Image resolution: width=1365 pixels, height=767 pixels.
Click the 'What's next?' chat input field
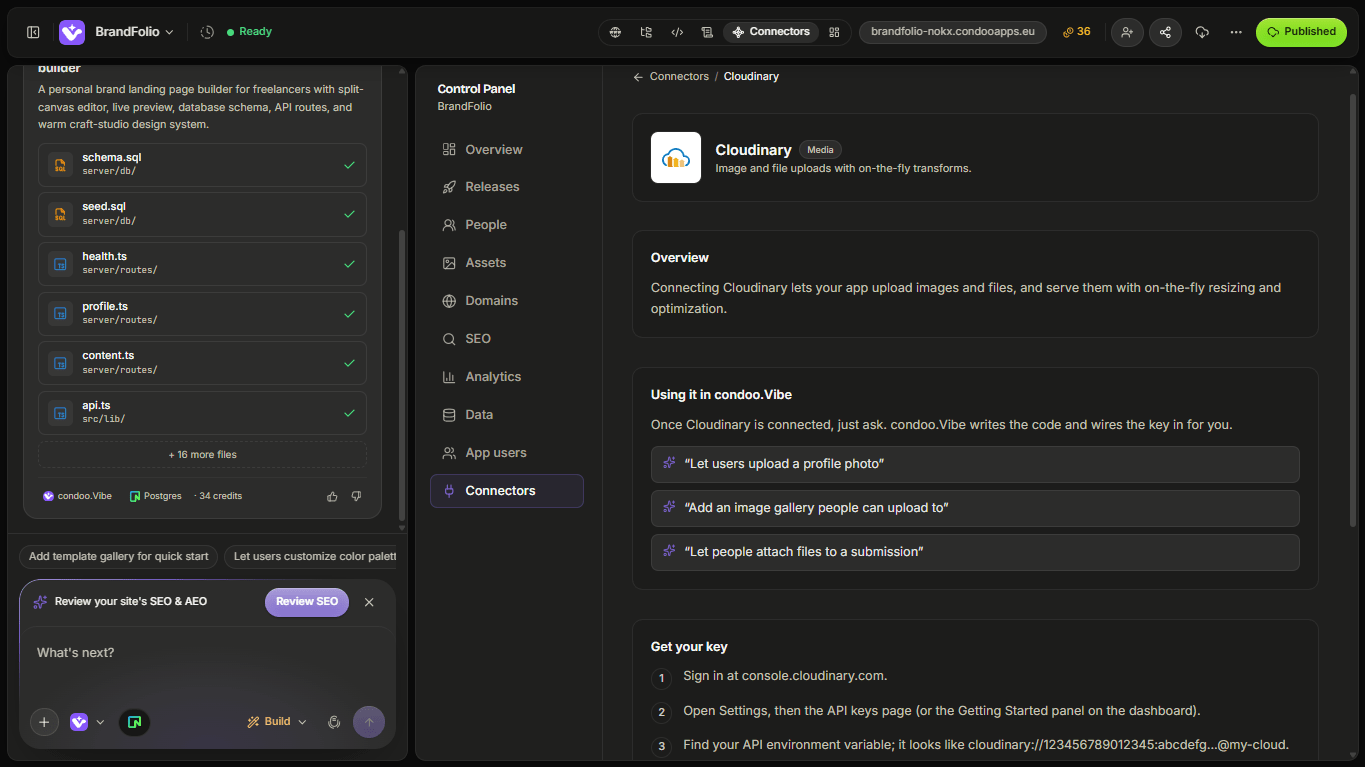point(207,654)
